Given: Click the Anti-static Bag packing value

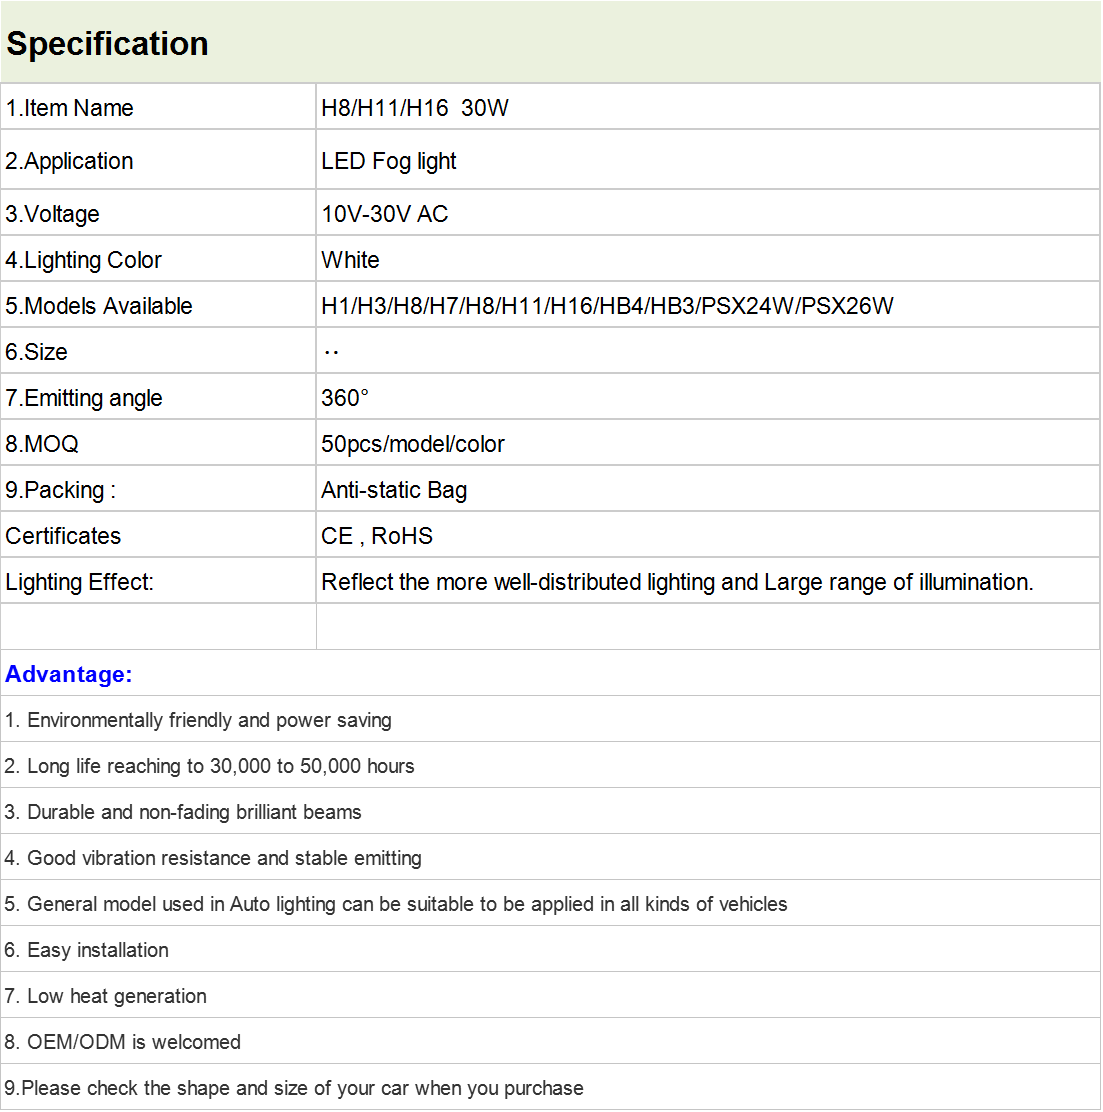Looking at the screenshot, I should [x=394, y=490].
